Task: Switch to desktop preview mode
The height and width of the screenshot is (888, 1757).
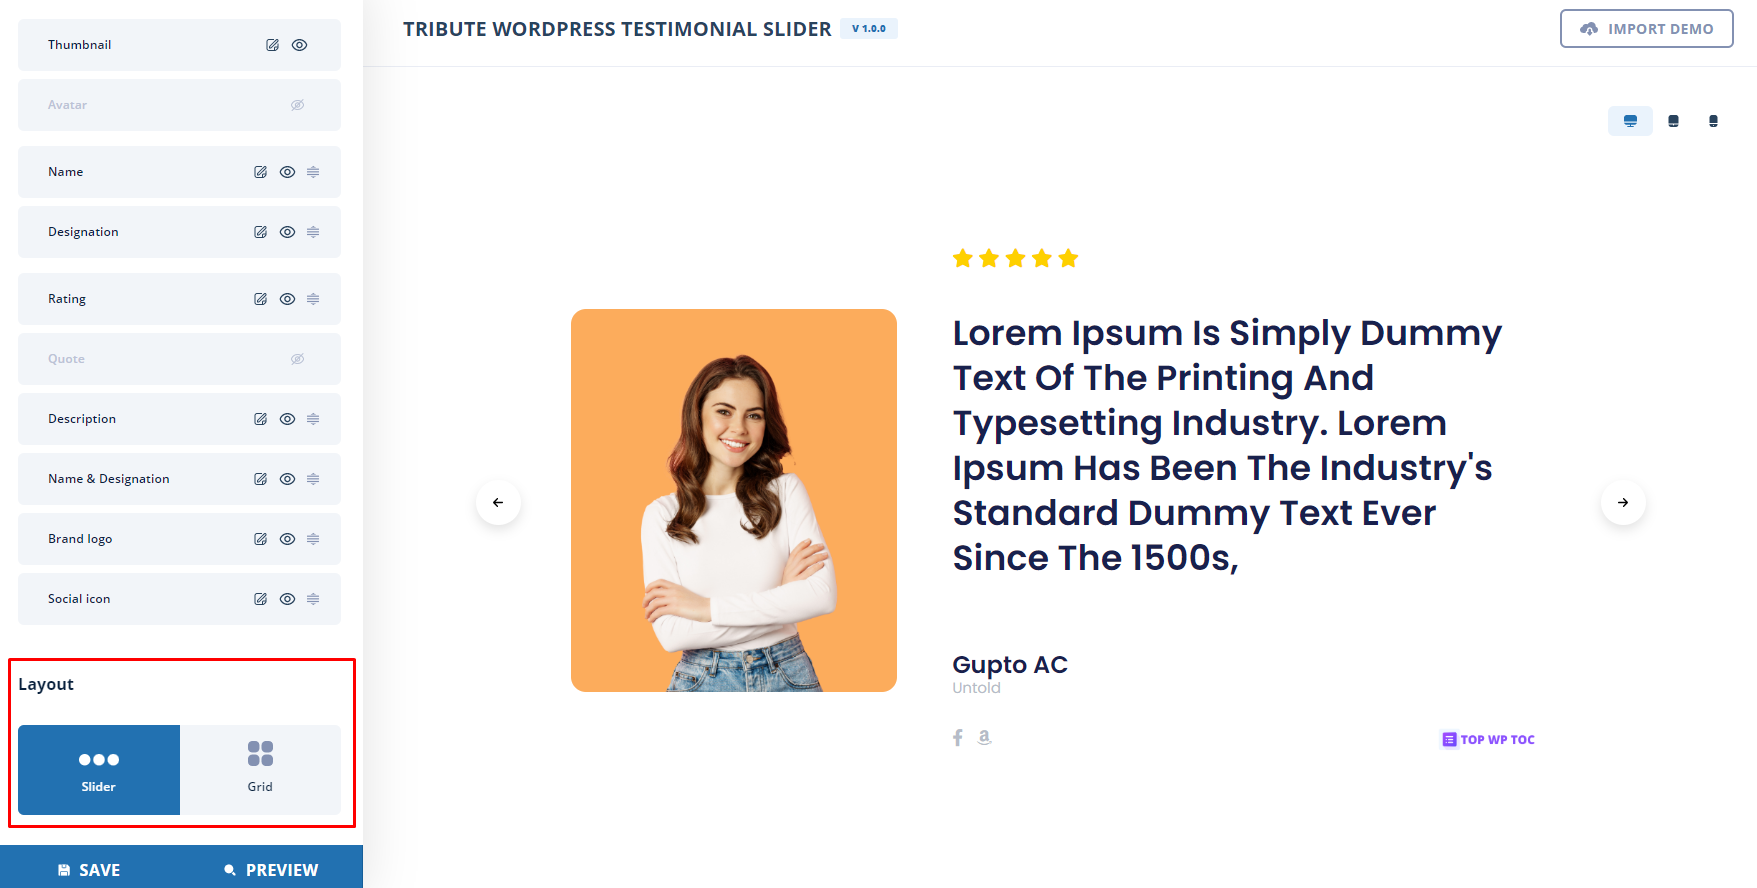Action: (x=1630, y=121)
